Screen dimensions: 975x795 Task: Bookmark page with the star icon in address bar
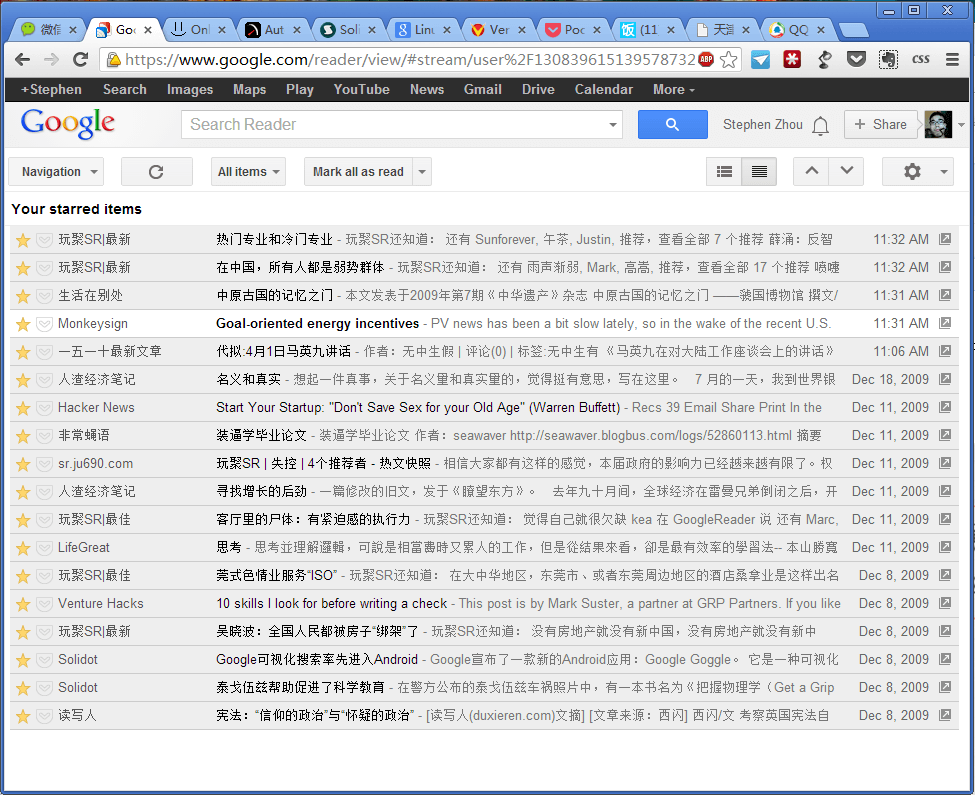pyautogui.click(x=728, y=60)
